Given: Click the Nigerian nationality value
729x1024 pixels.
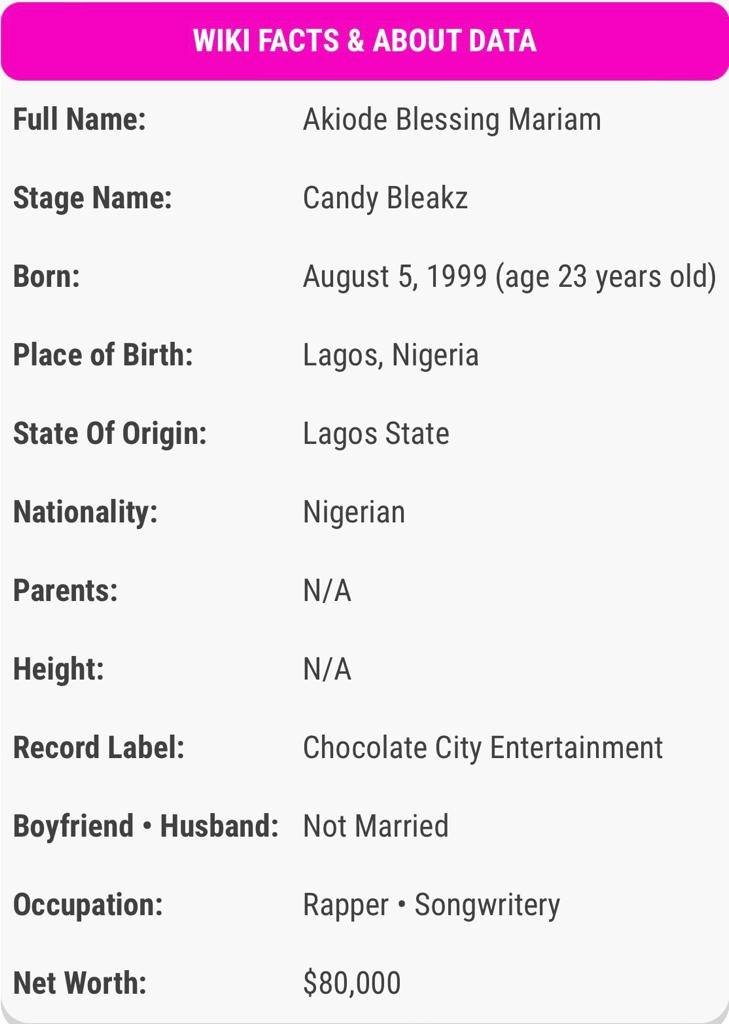Looking at the screenshot, I should pos(353,513).
